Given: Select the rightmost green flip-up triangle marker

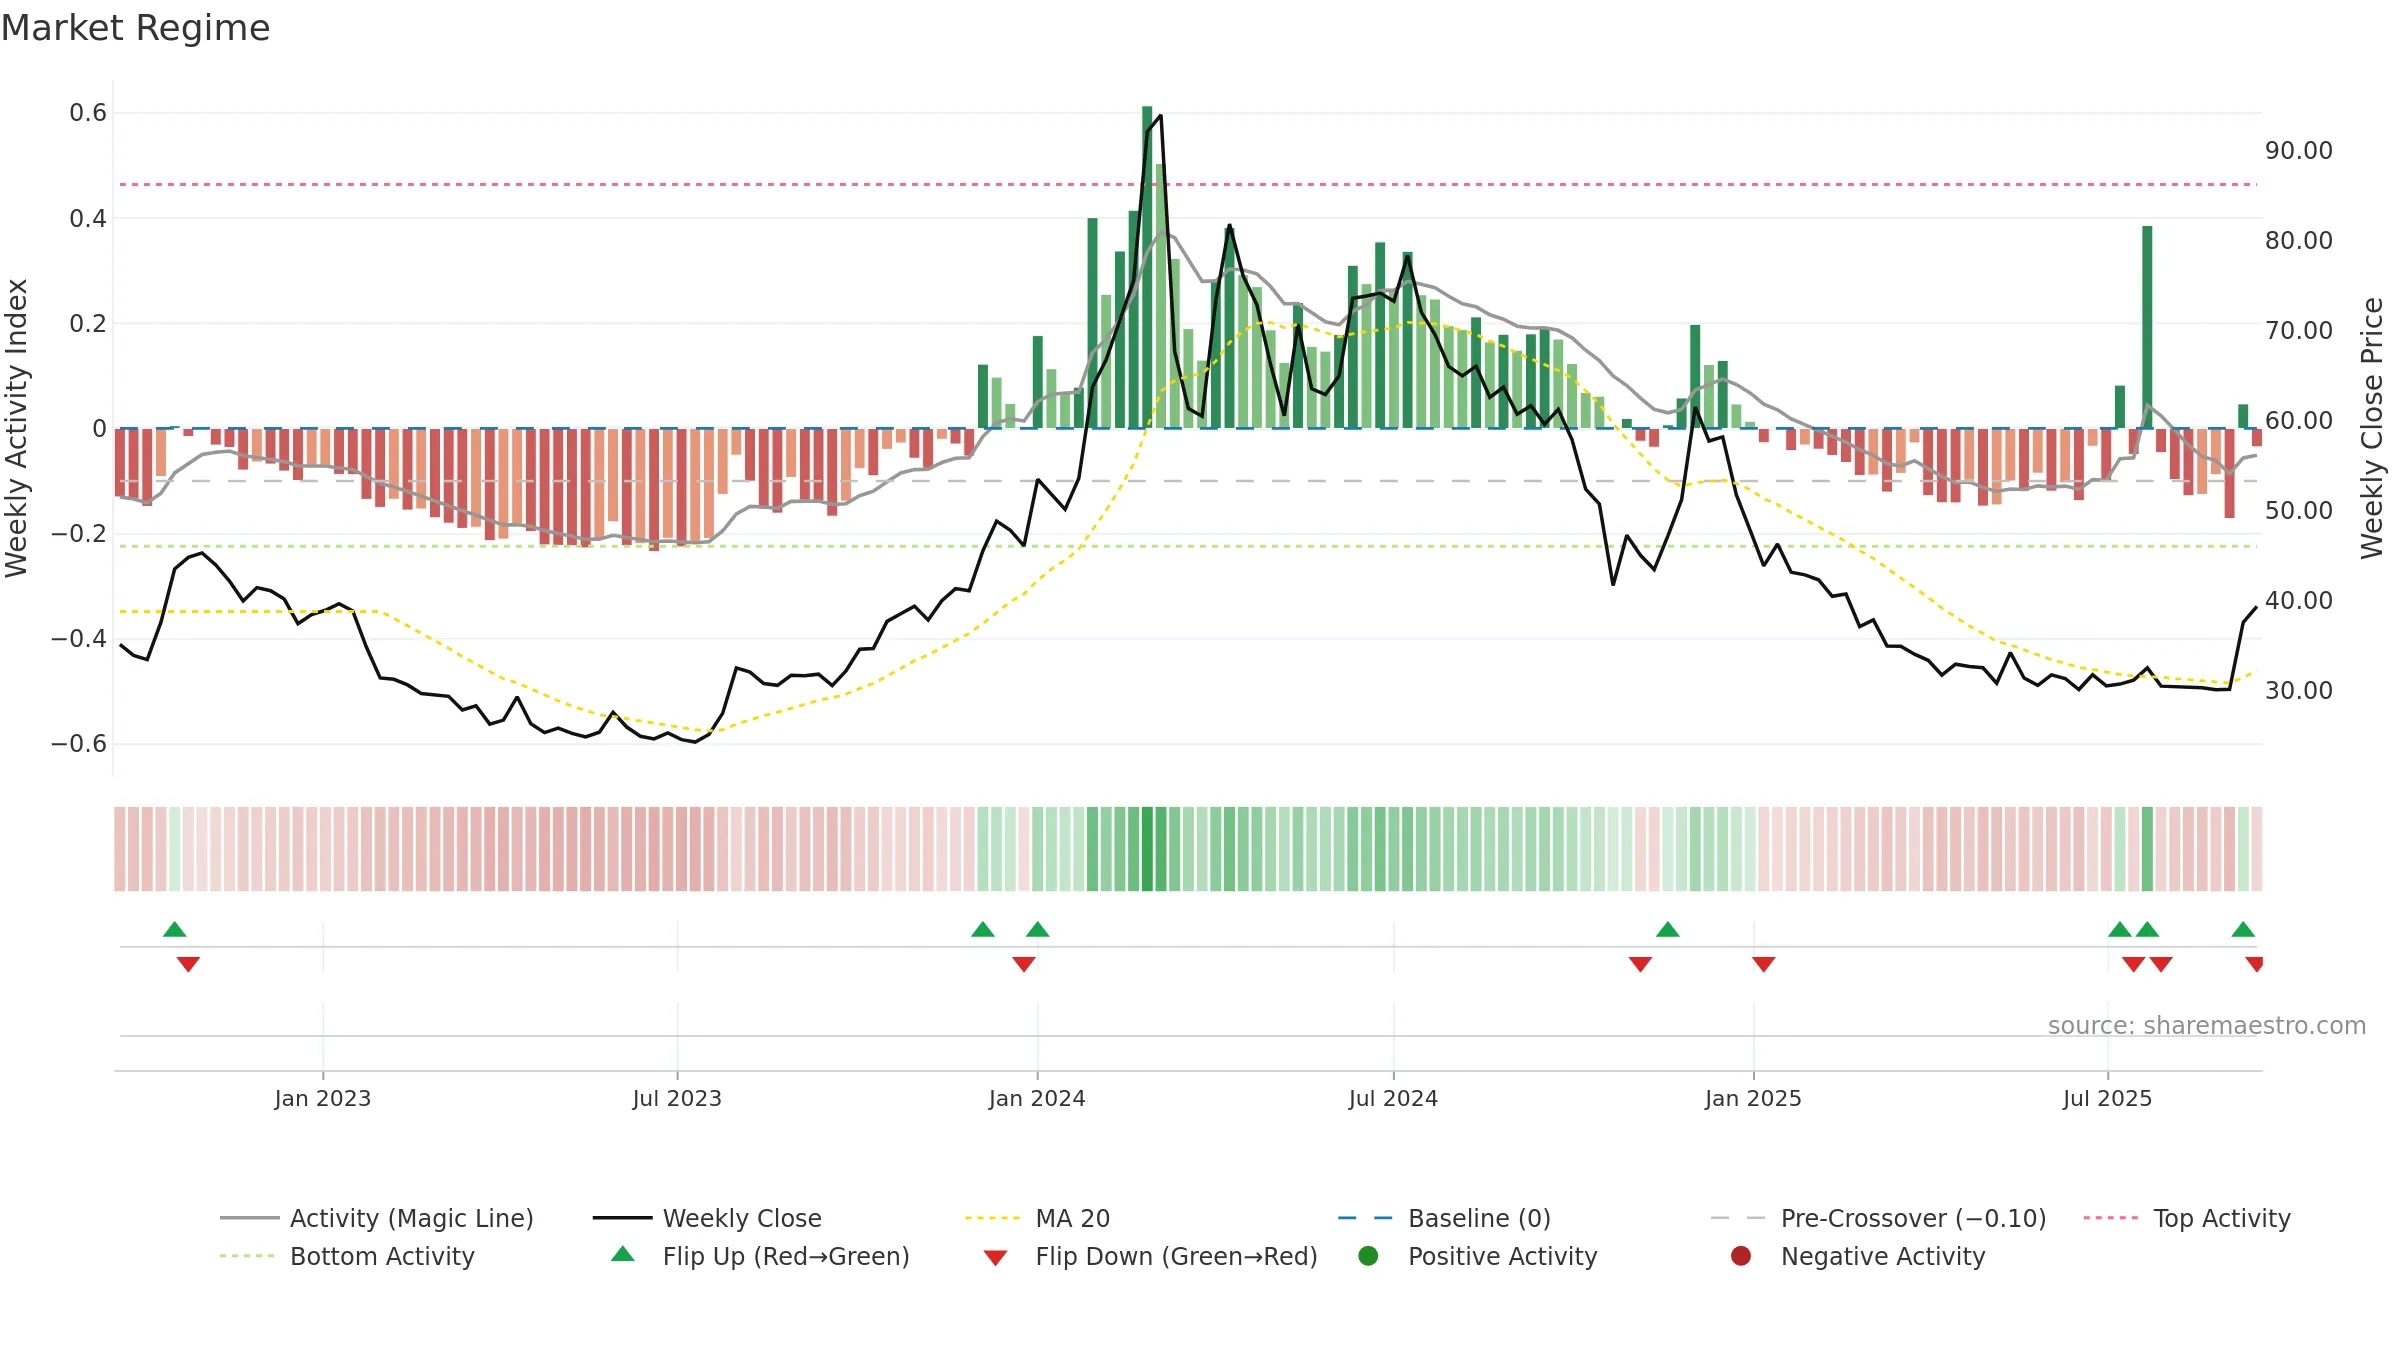Looking at the screenshot, I should coord(2243,929).
